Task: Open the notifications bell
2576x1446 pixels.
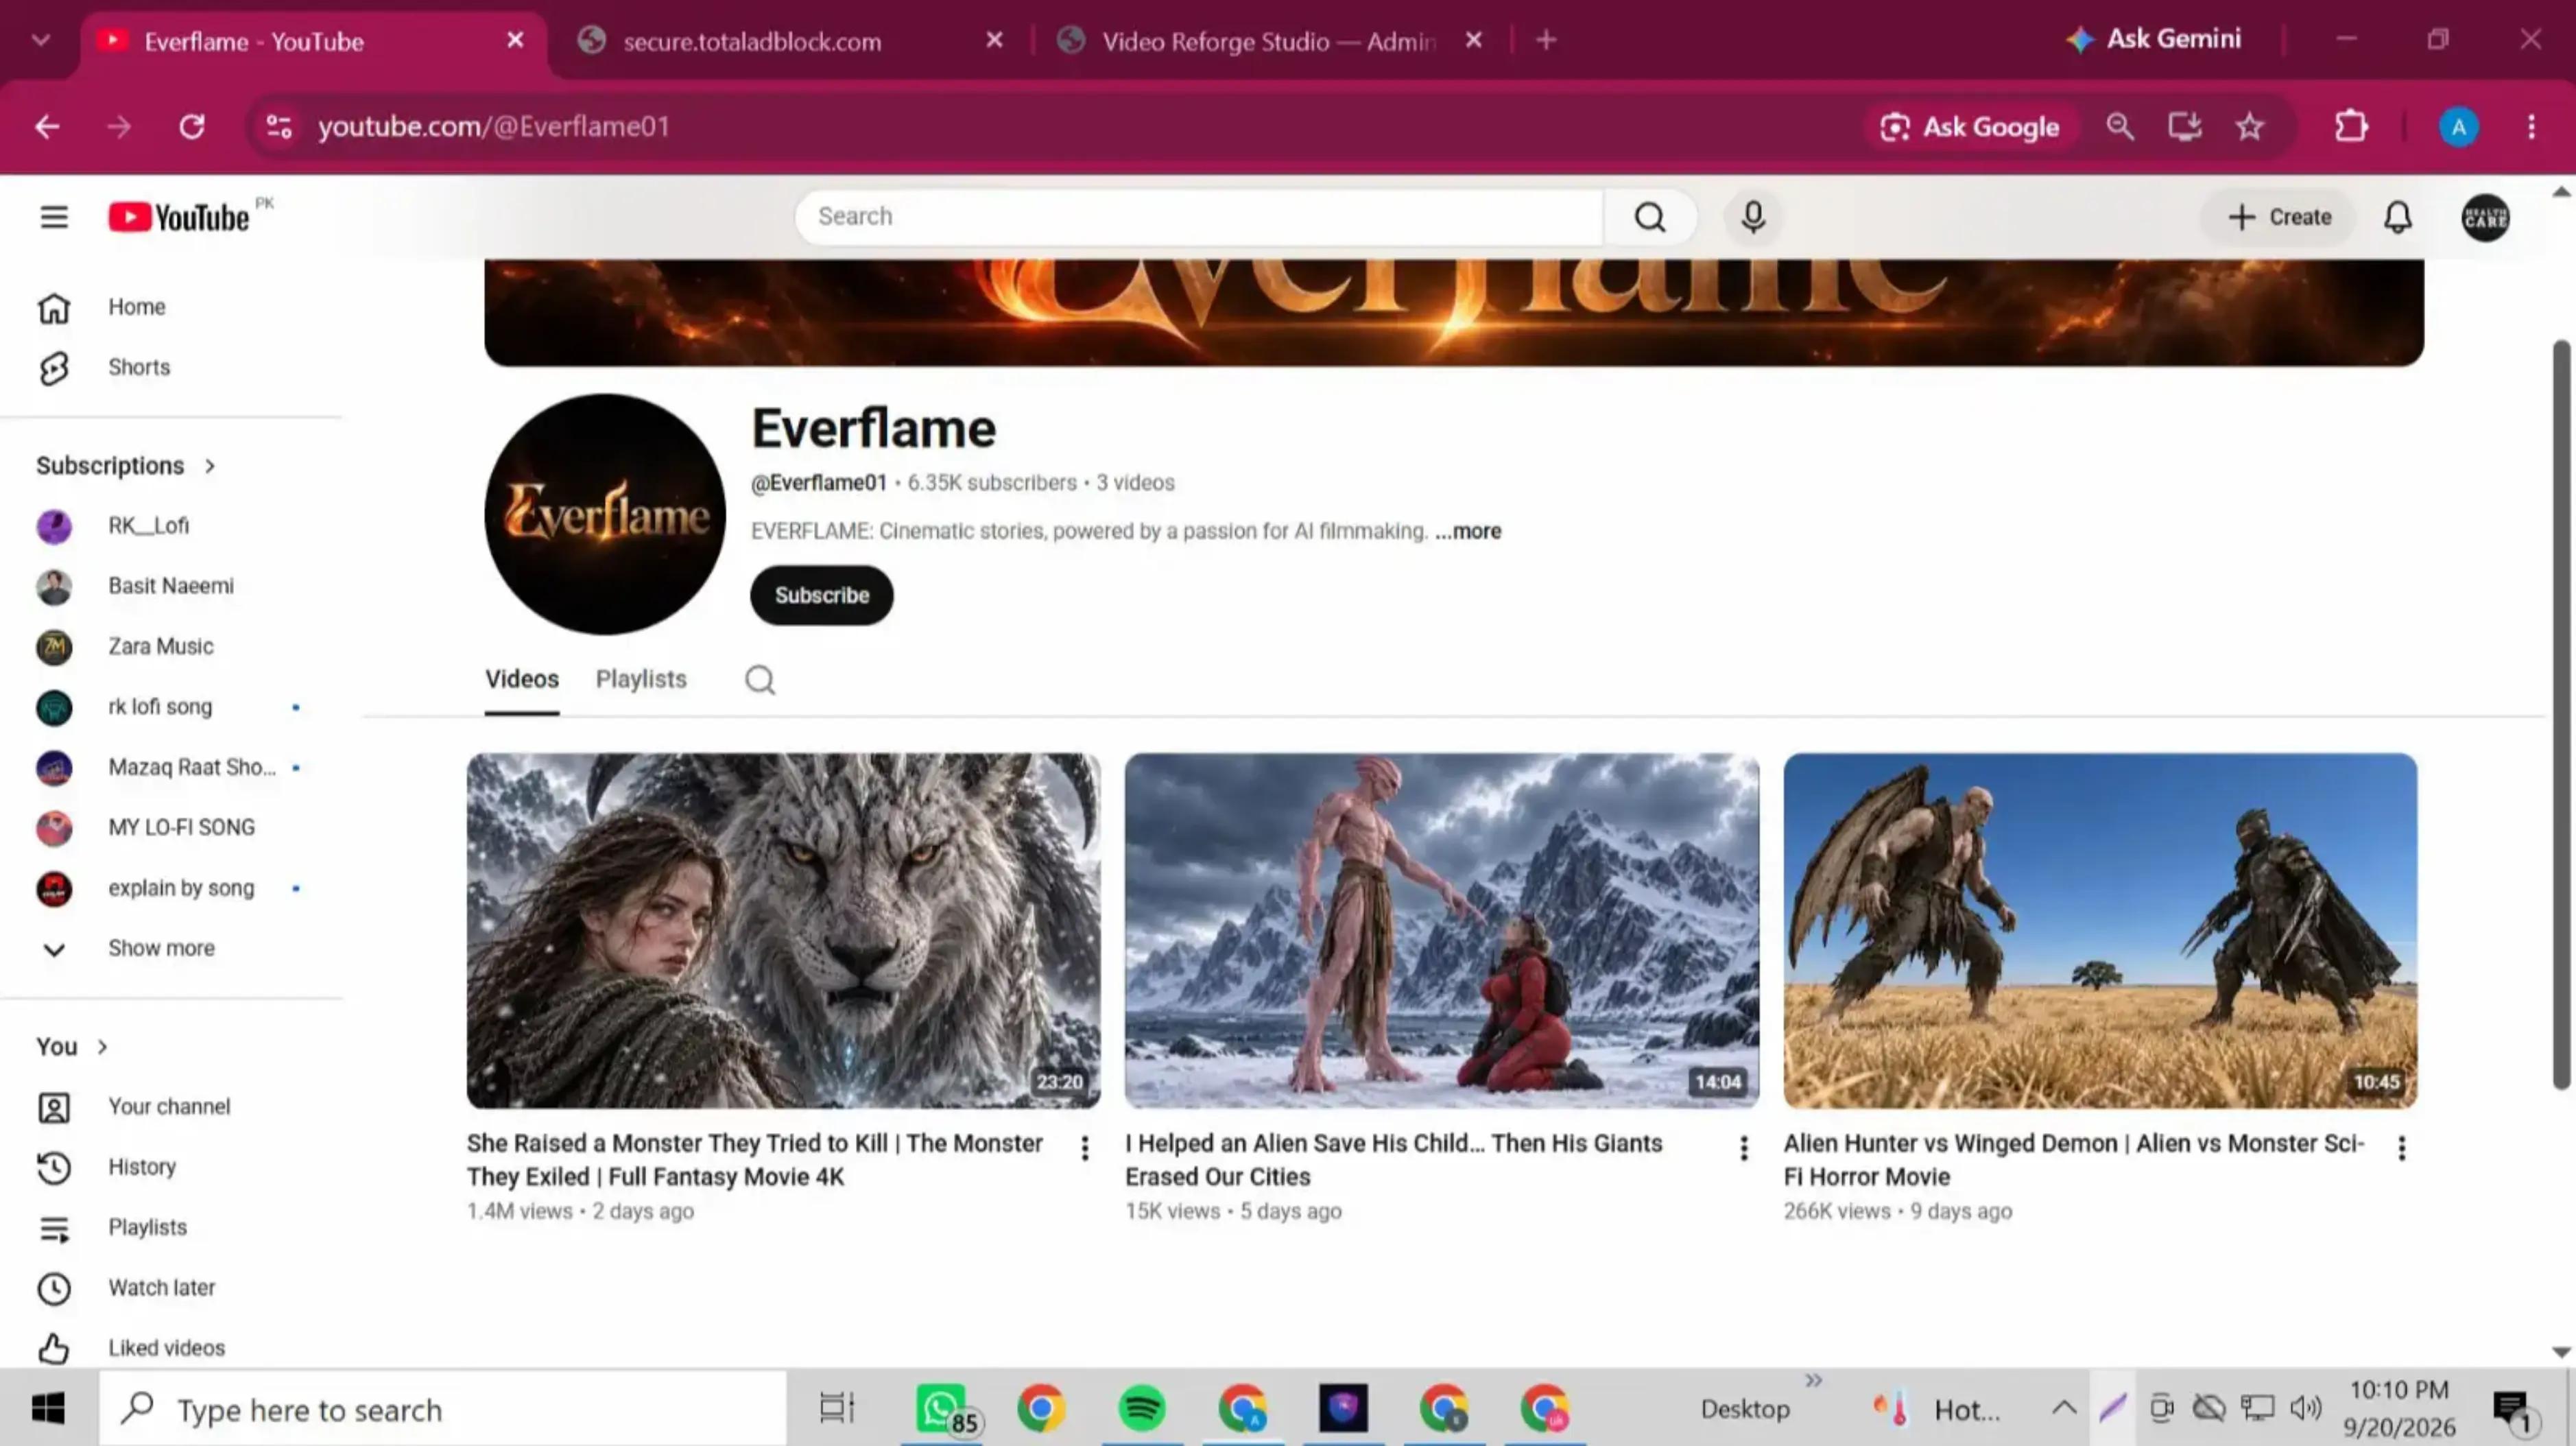Action: 2398,217
